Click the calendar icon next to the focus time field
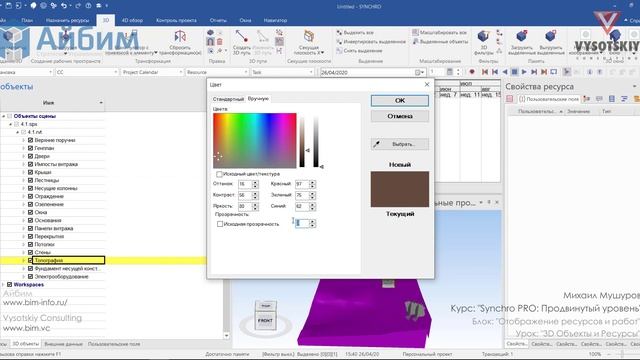This screenshot has height=360, width=640. [449, 72]
